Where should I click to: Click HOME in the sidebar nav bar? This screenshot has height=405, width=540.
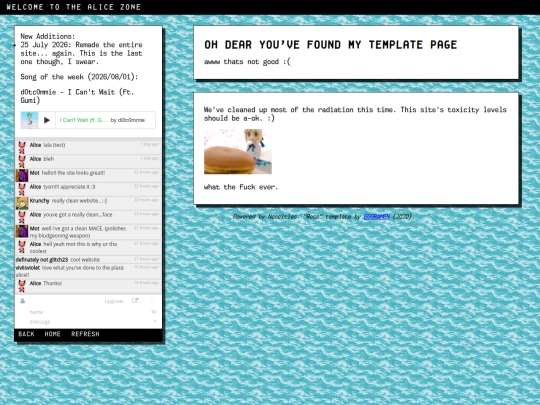(52, 334)
